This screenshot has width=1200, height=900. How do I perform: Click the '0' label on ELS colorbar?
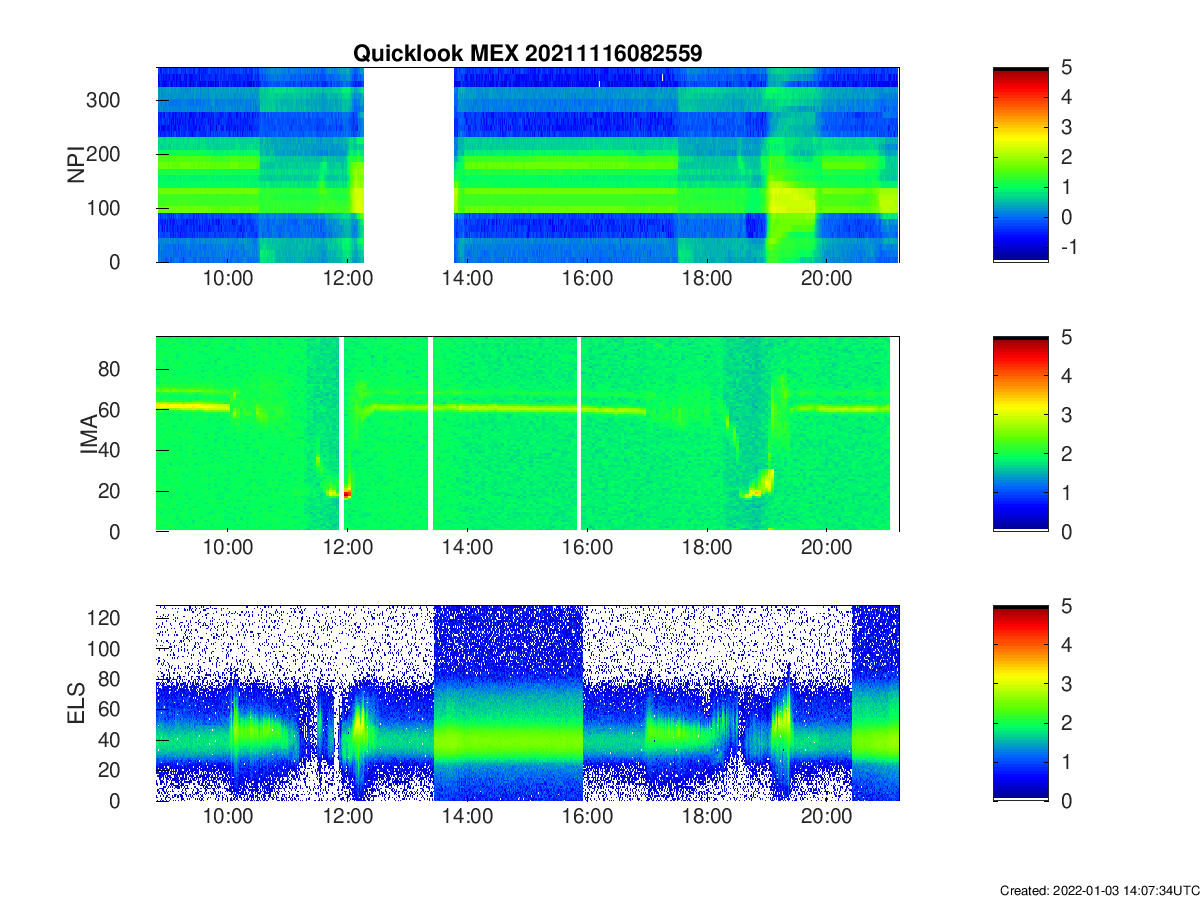pos(1066,801)
